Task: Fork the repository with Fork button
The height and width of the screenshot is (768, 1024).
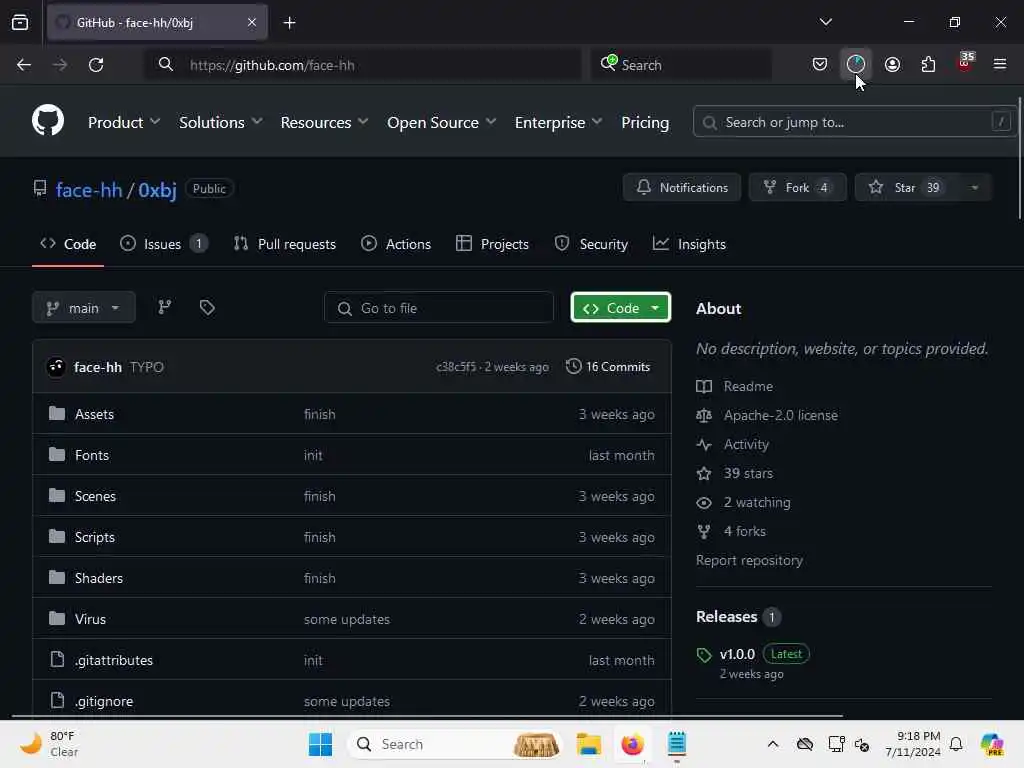Action: (x=797, y=187)
